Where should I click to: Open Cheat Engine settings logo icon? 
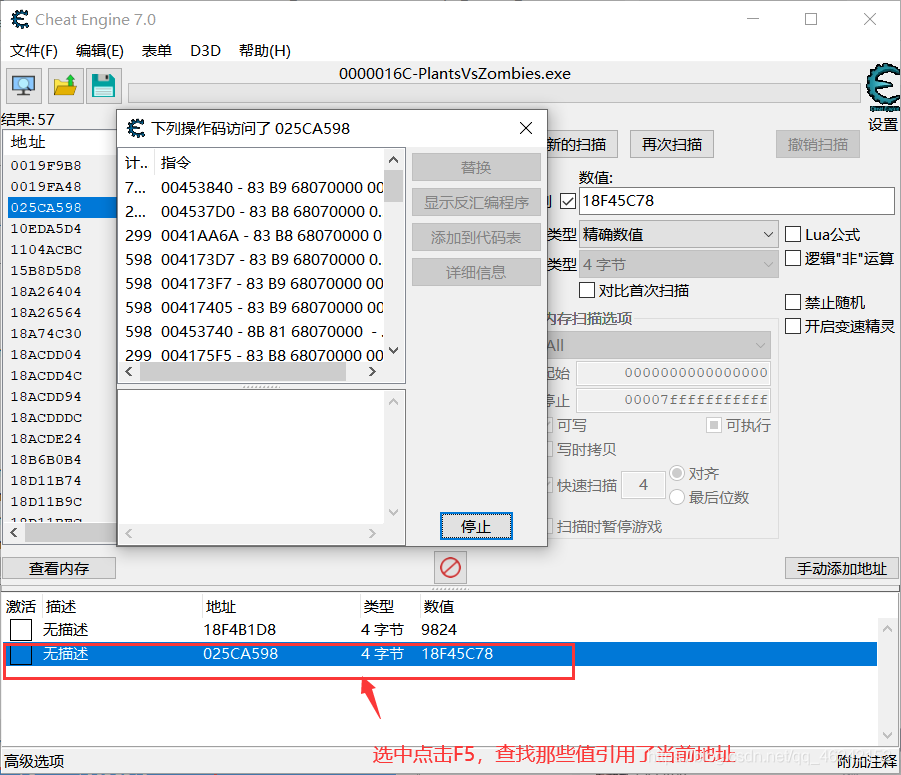883,87
